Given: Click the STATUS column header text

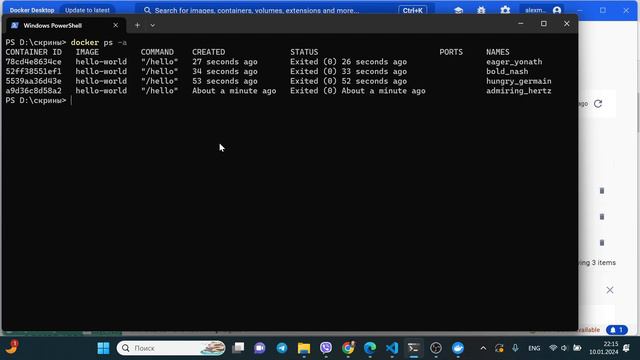Looking at the screenshot, I should (x=304, y=52).
